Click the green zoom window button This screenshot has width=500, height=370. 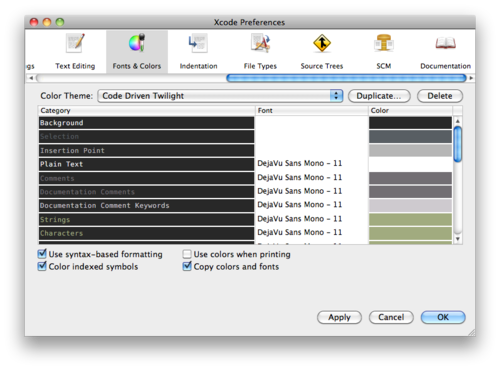[60, 22]
